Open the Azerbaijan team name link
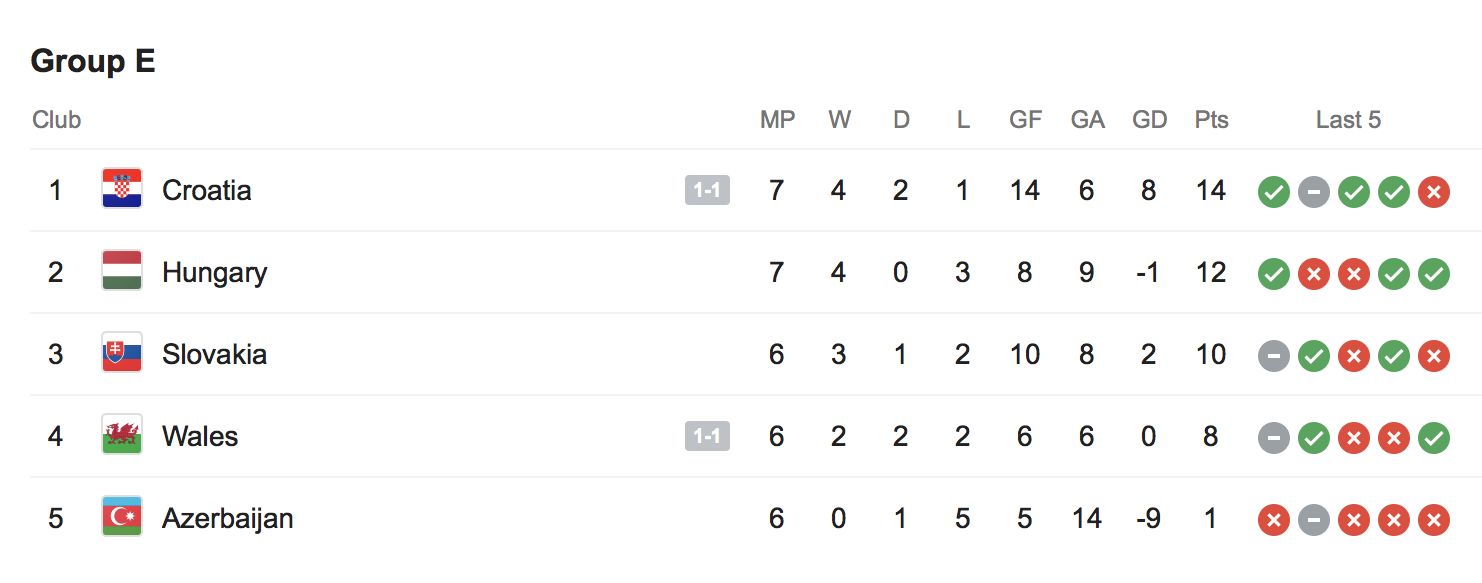Viewport: 1482px width, 583px height. click(227, 518)
